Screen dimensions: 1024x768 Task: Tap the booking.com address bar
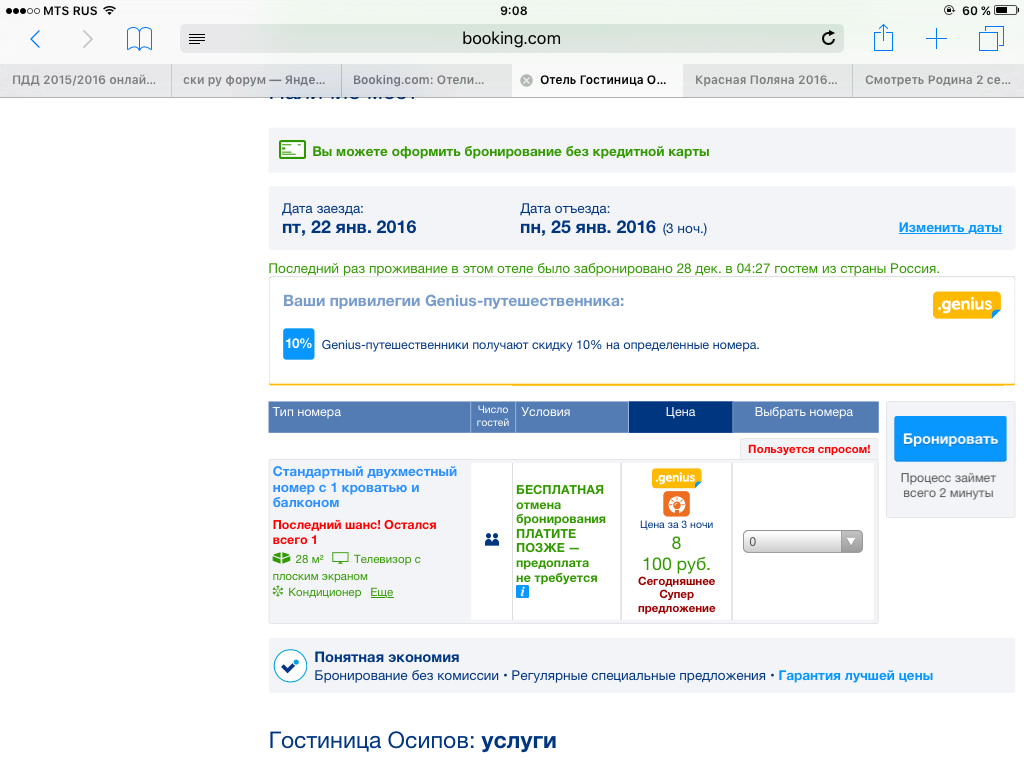click(x=511, y=39)
